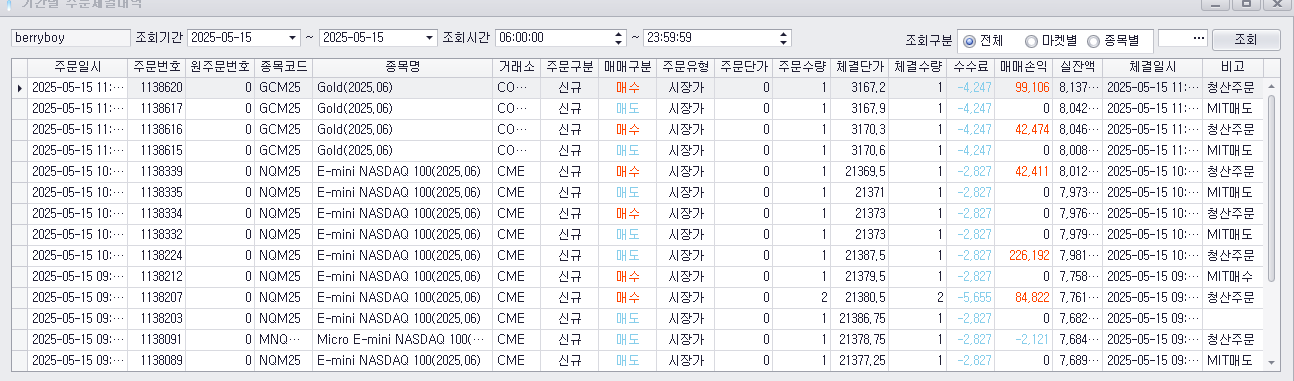Image resolution: width=1294 pixels, height=381 pixels.
Task: Click the current row indicator arrow
Action: (x=19, y=88)
